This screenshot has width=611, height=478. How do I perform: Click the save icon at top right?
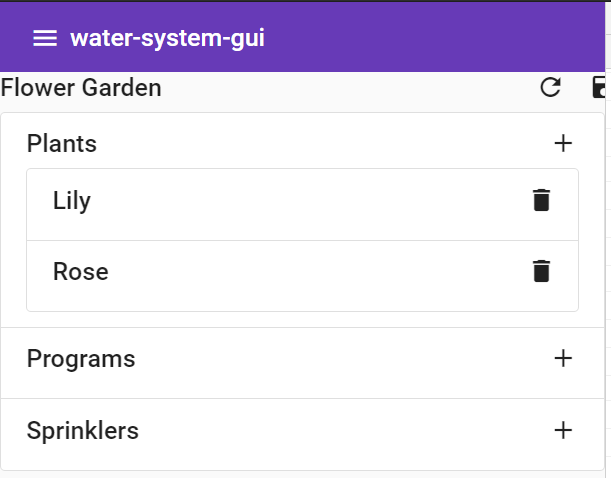[x=601, y=88]
